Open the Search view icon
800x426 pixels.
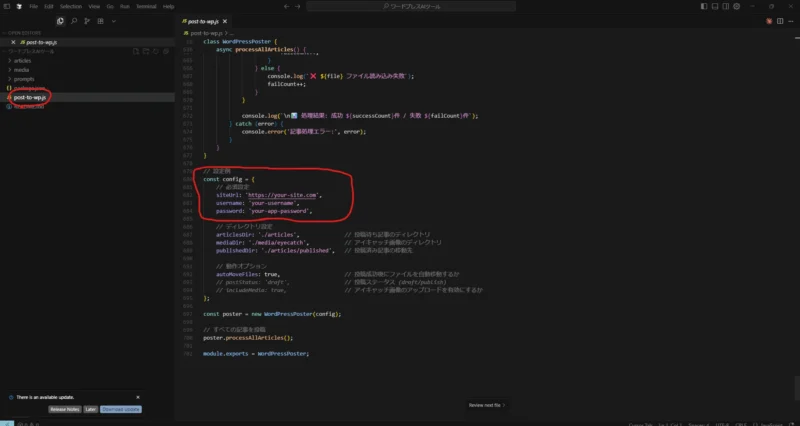(74, 21)
